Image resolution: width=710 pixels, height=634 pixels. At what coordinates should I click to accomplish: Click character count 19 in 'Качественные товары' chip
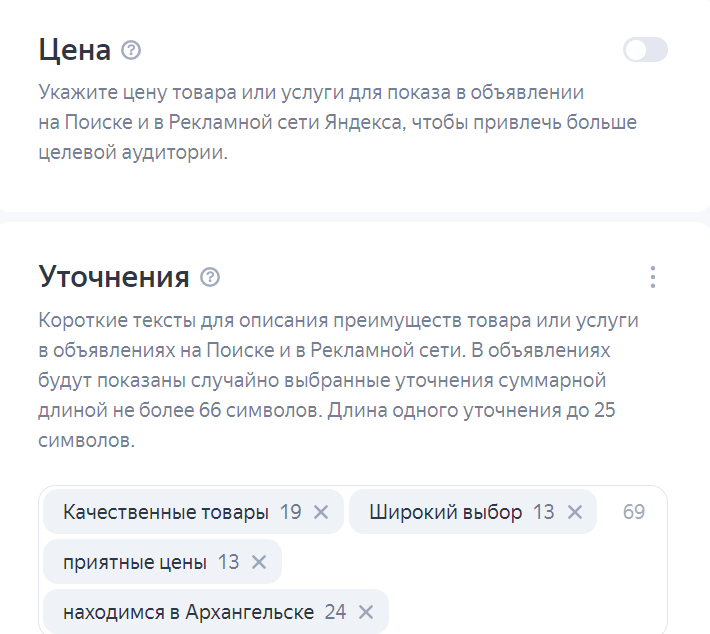290,512
